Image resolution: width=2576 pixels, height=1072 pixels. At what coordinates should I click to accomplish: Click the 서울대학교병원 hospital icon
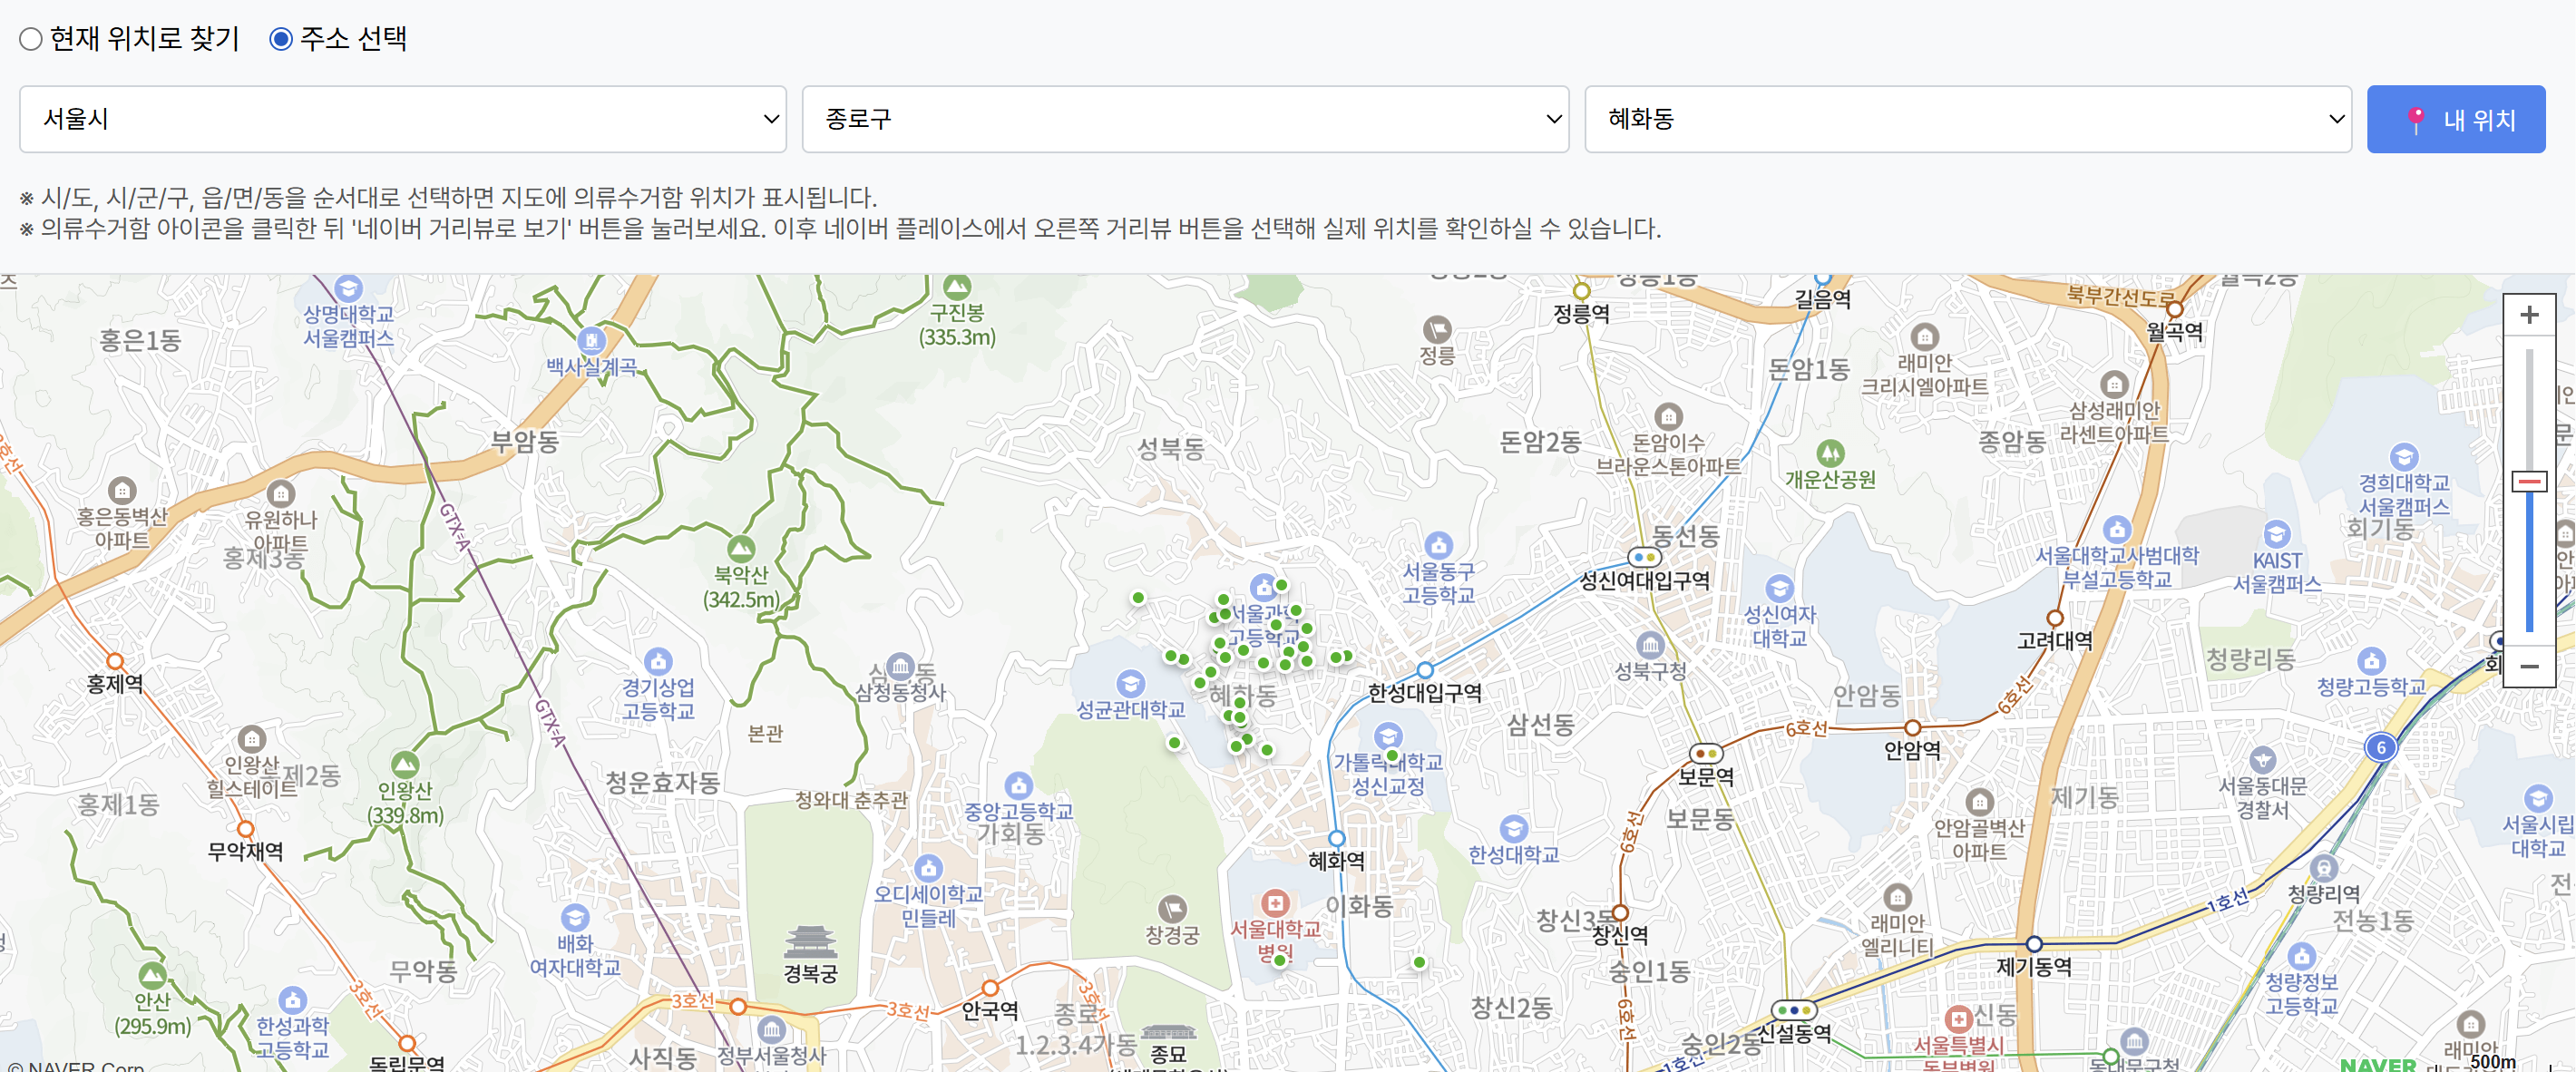click(1274, 903)
